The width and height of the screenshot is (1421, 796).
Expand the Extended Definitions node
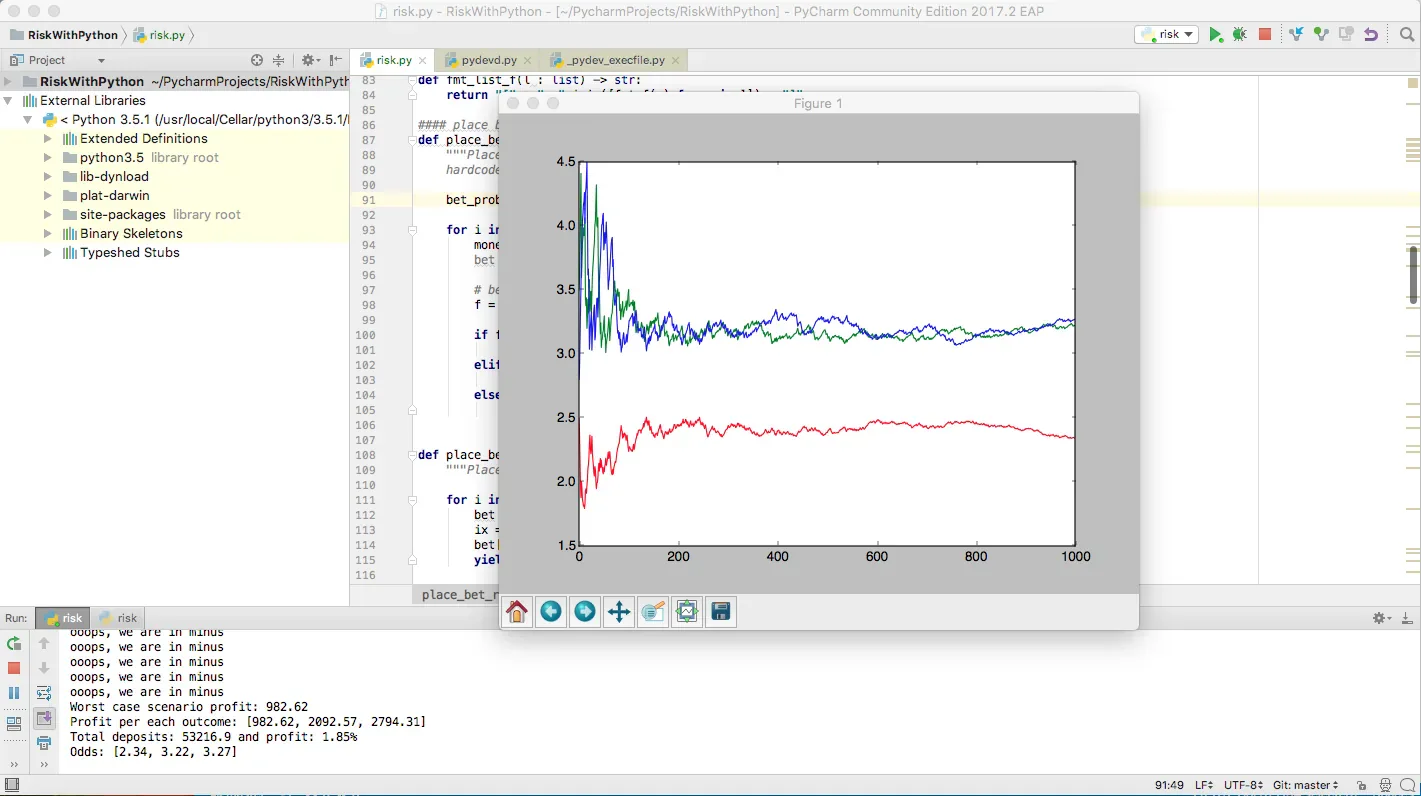(47, 138)
